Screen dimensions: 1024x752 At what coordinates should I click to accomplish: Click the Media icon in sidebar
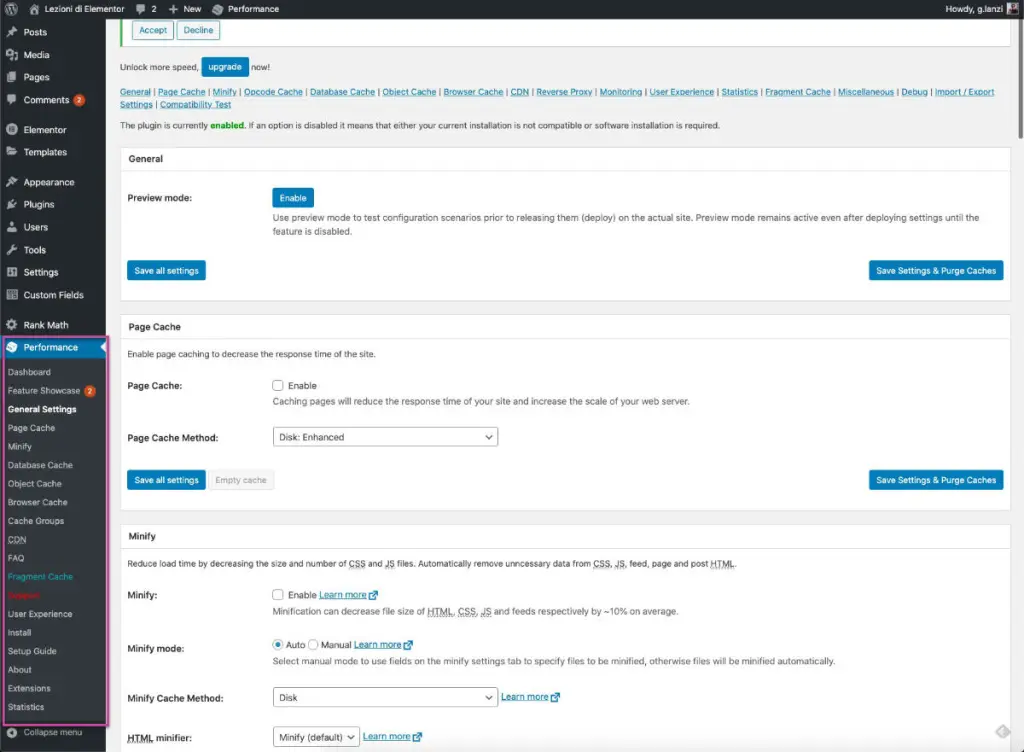coord(12,55)
